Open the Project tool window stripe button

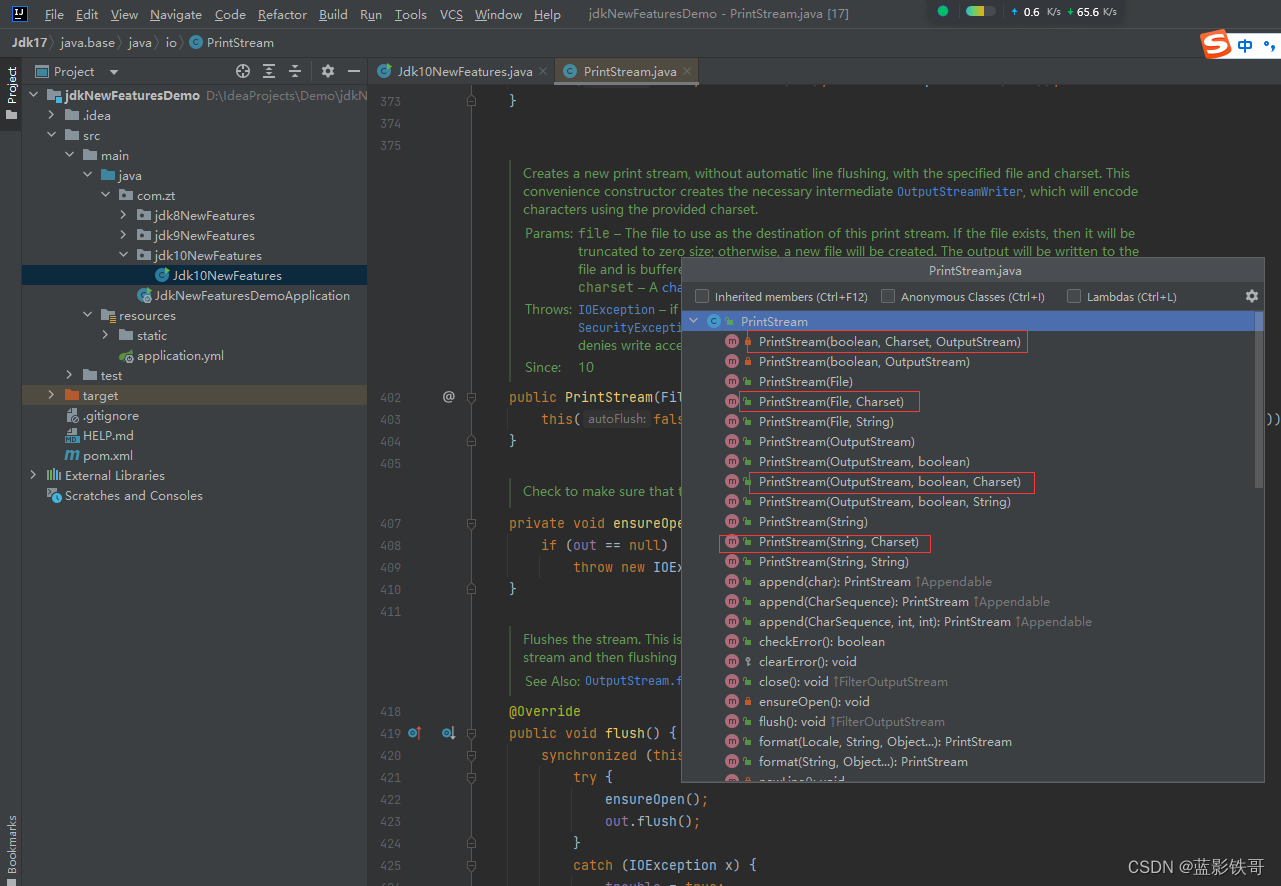11,93
